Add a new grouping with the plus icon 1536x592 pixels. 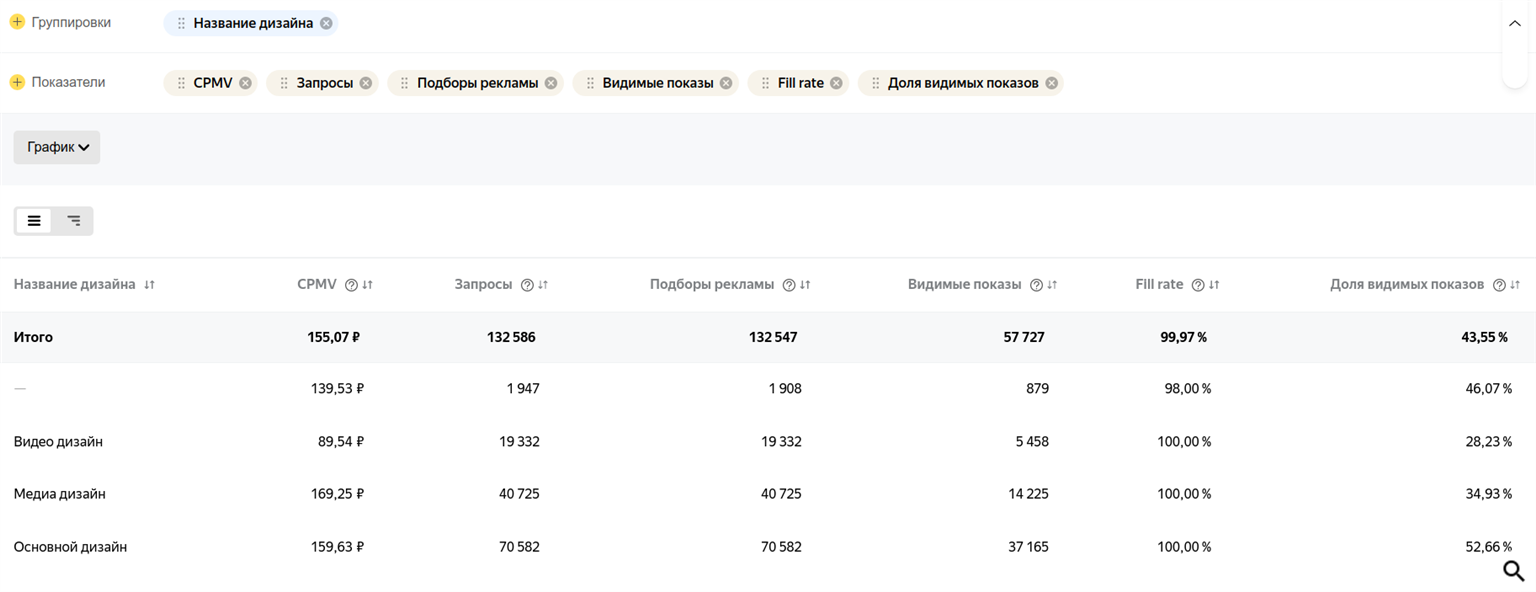(17, 22)
